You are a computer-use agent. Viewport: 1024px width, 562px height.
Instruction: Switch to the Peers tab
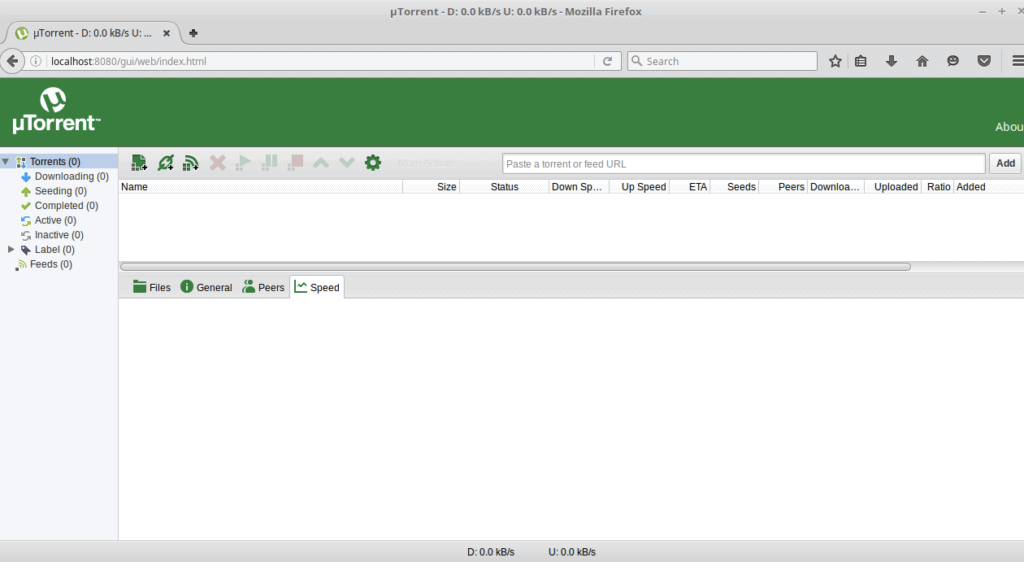click(x=263, y=287)
